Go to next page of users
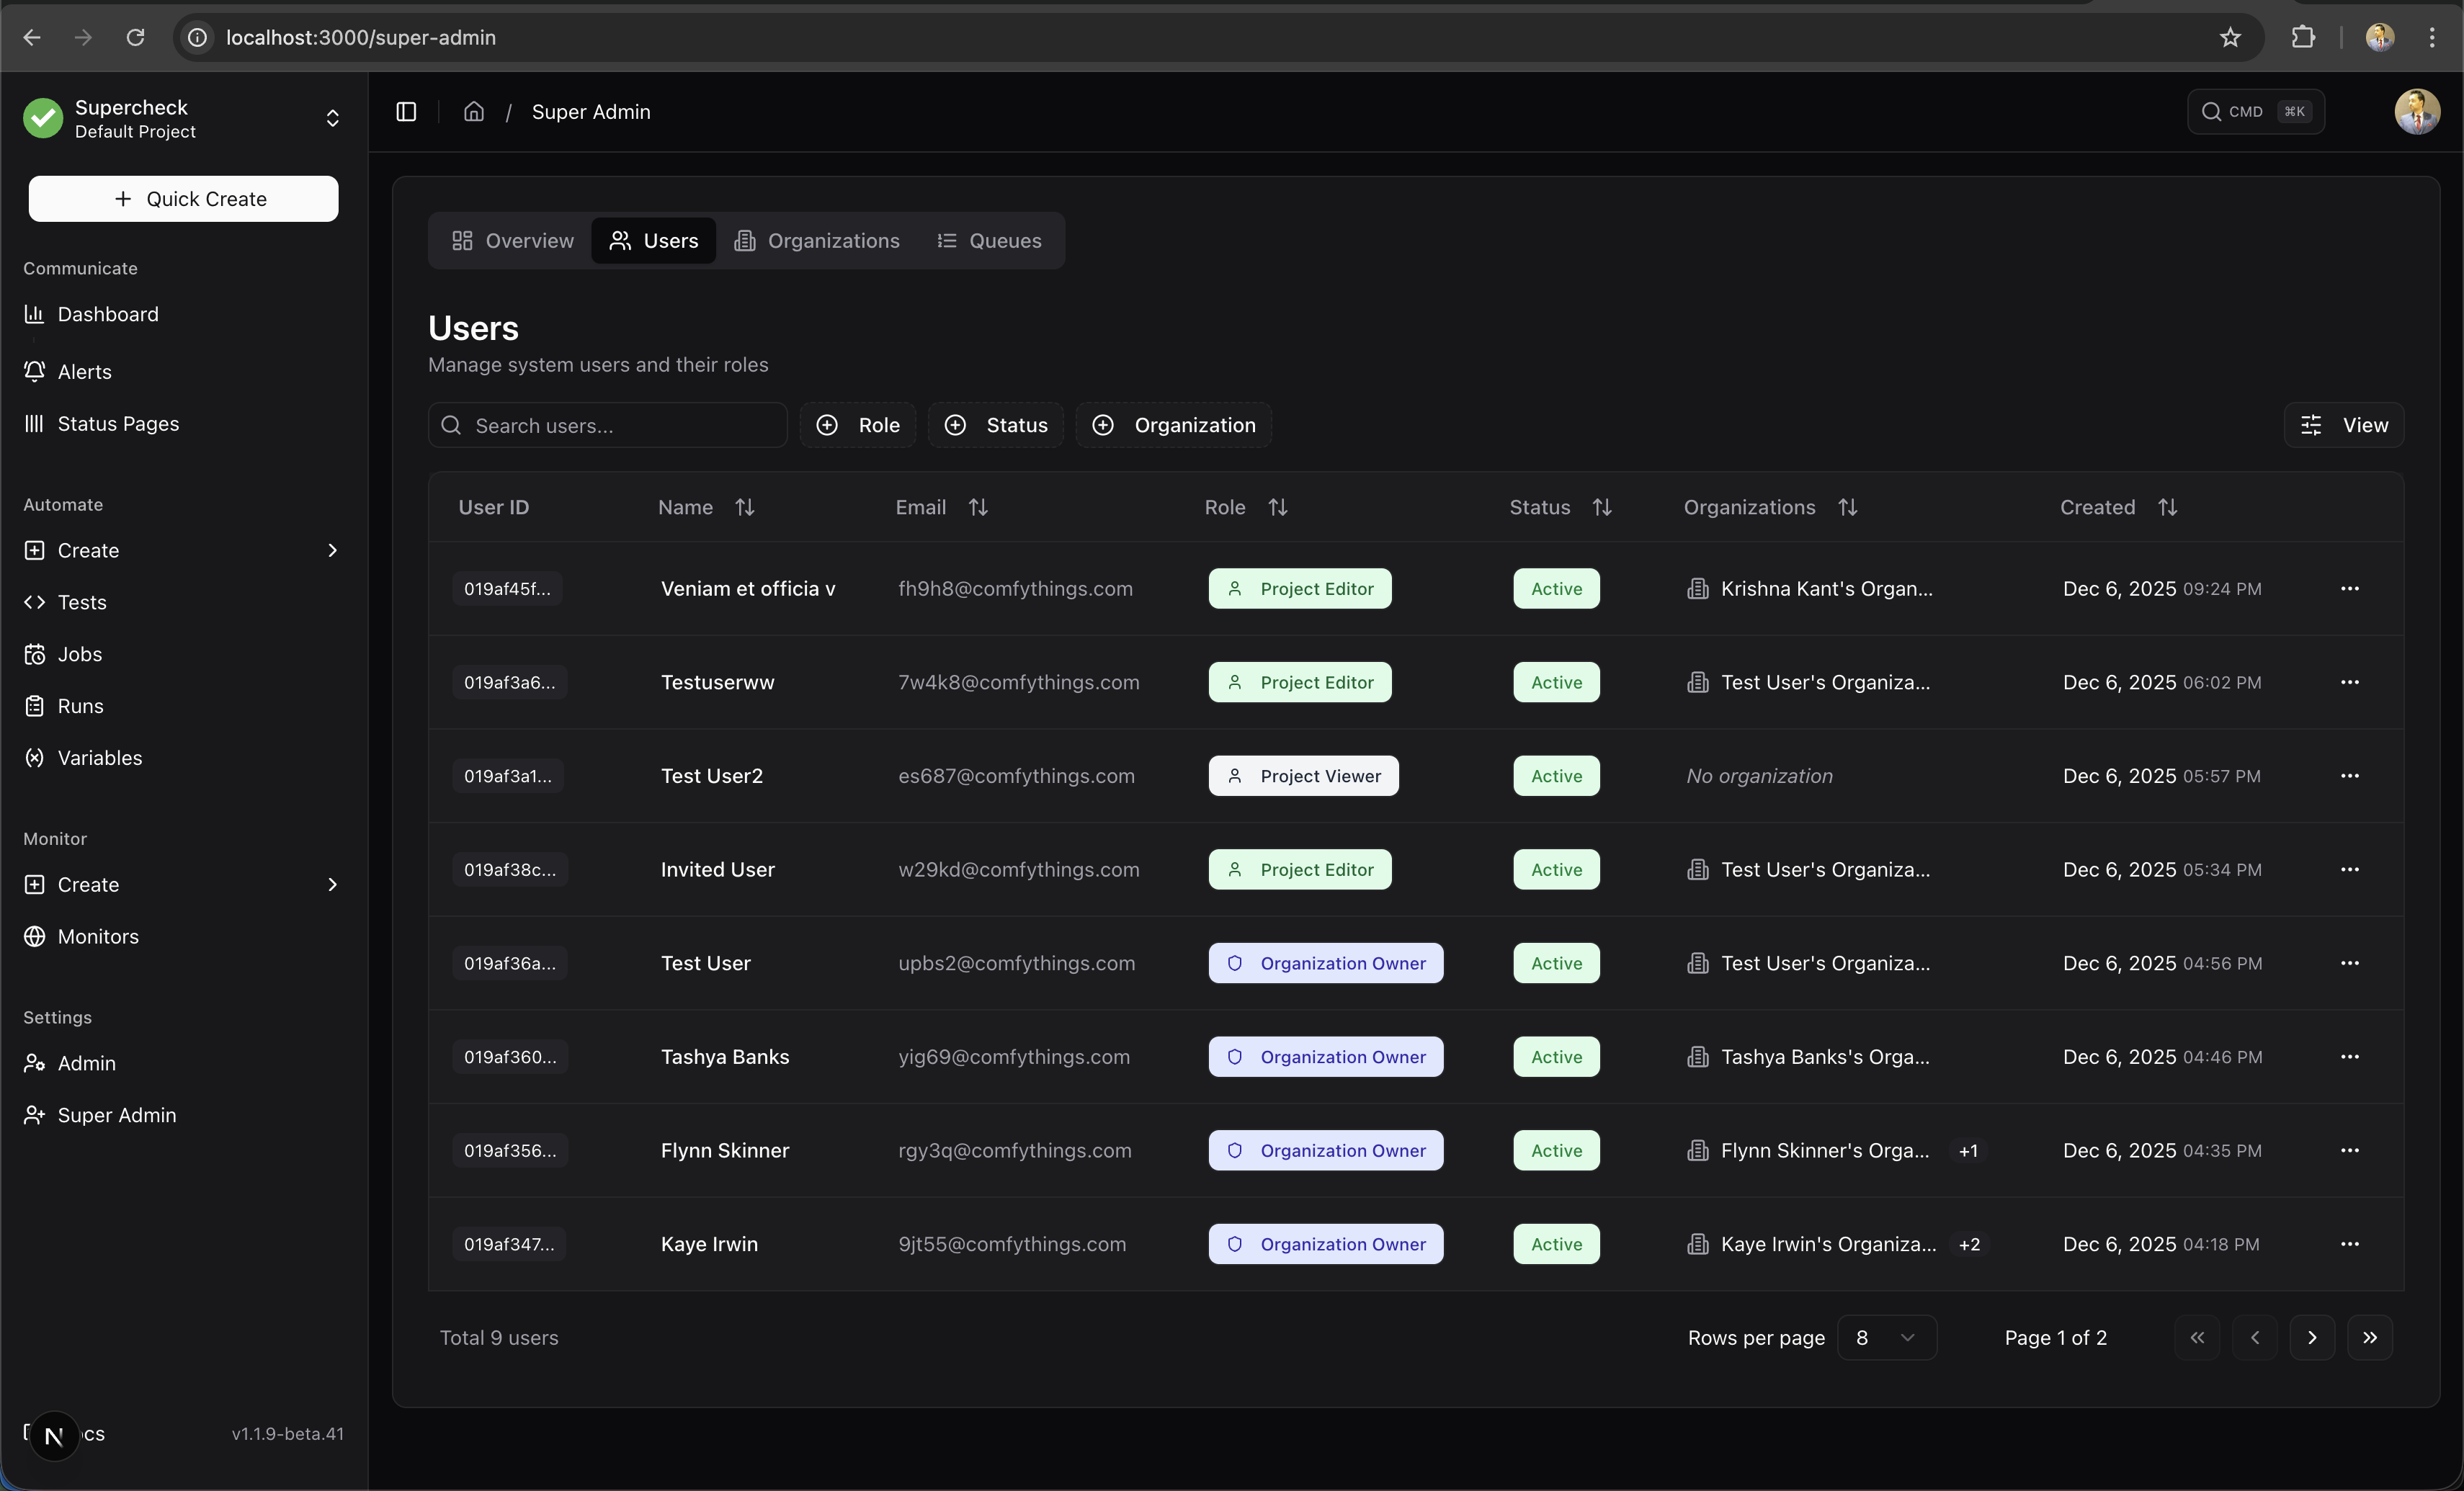Viewport: 2464px width, 1491px height. pos(2311,1338)
